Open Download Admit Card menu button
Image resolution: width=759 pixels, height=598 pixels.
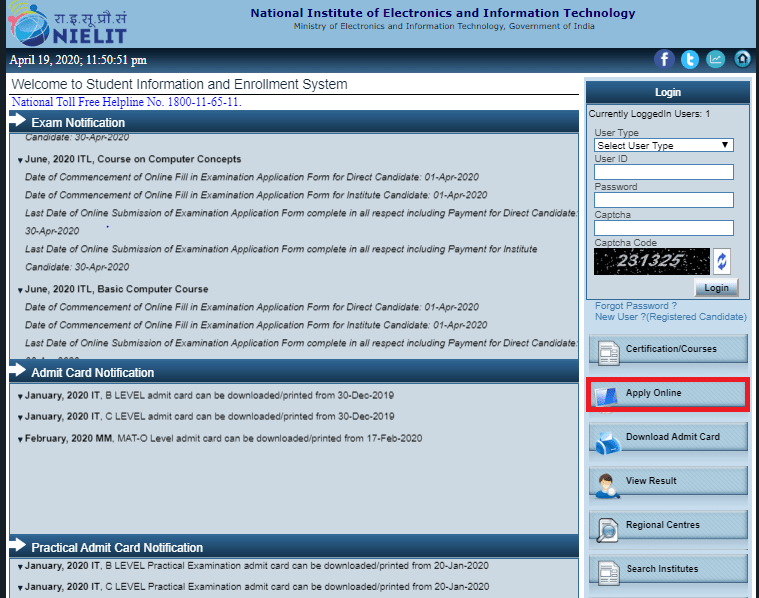point(668,437)
